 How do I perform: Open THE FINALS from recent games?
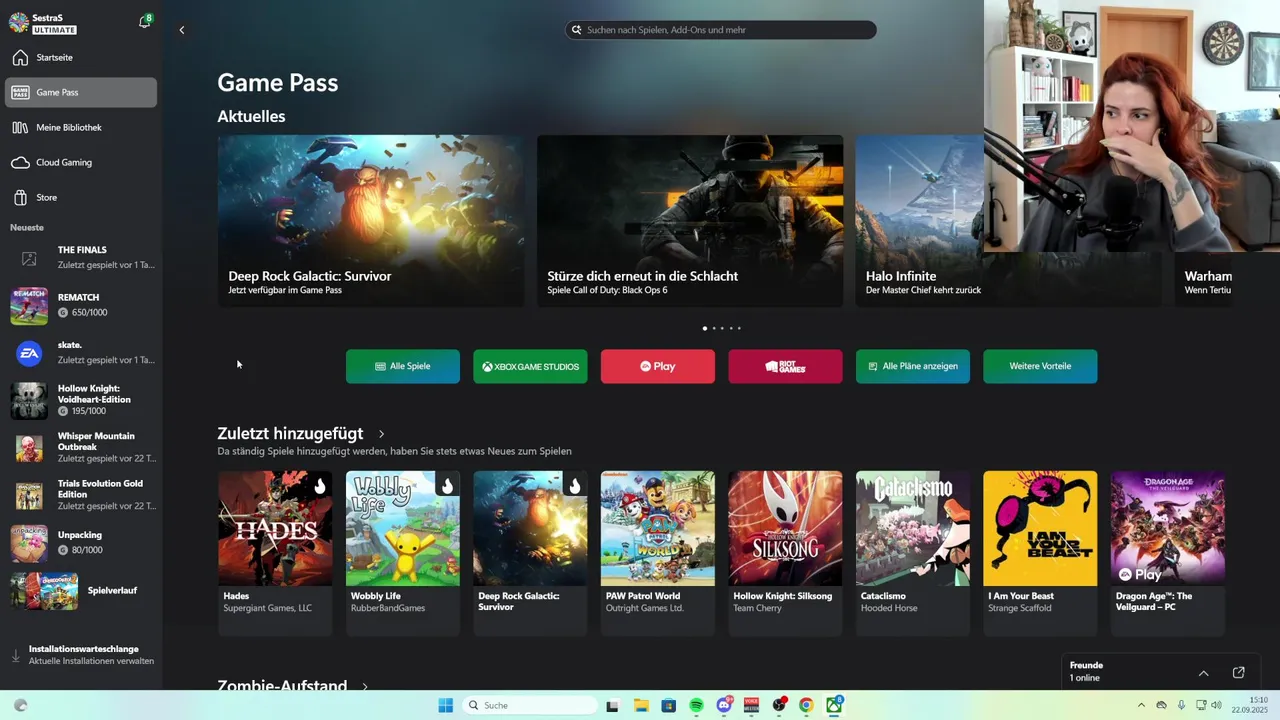point(81,258)
